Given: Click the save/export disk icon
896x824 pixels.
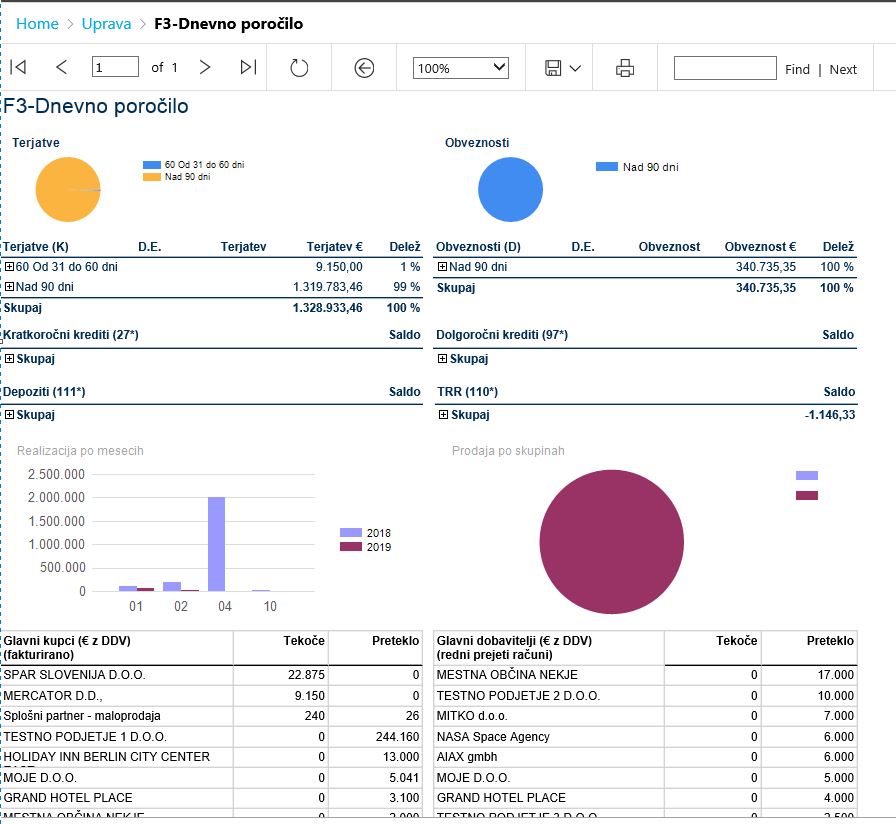Looking at the screenshot, I should [x=553, y=68].
